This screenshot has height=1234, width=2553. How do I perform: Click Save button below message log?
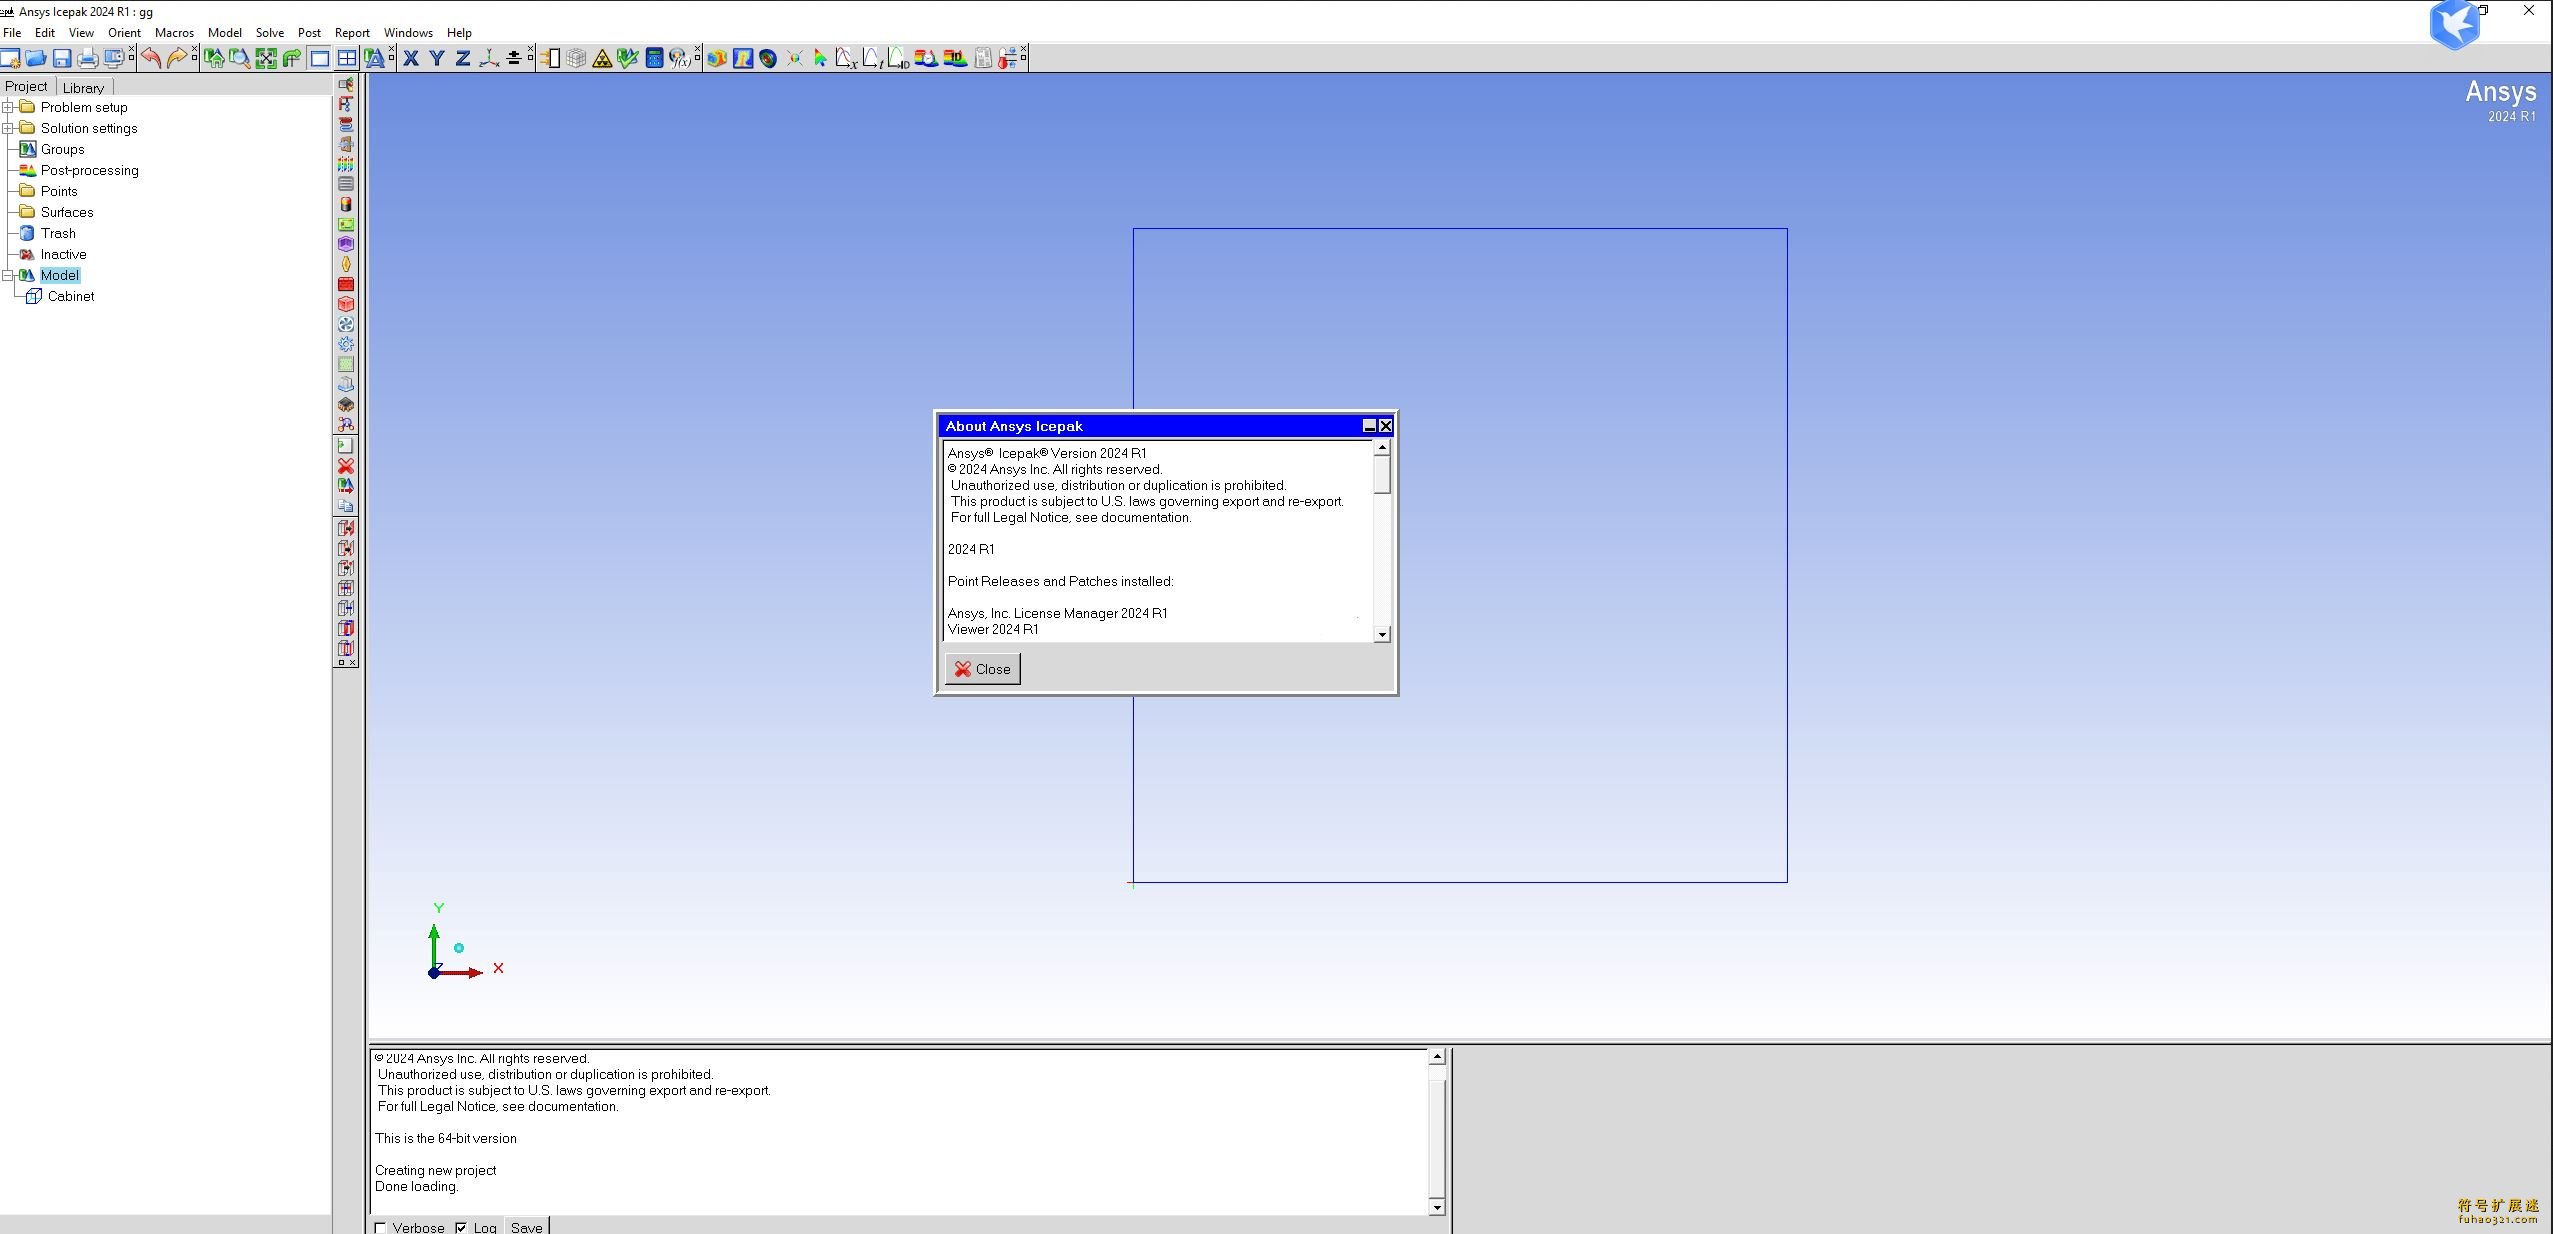[526, 1227]
